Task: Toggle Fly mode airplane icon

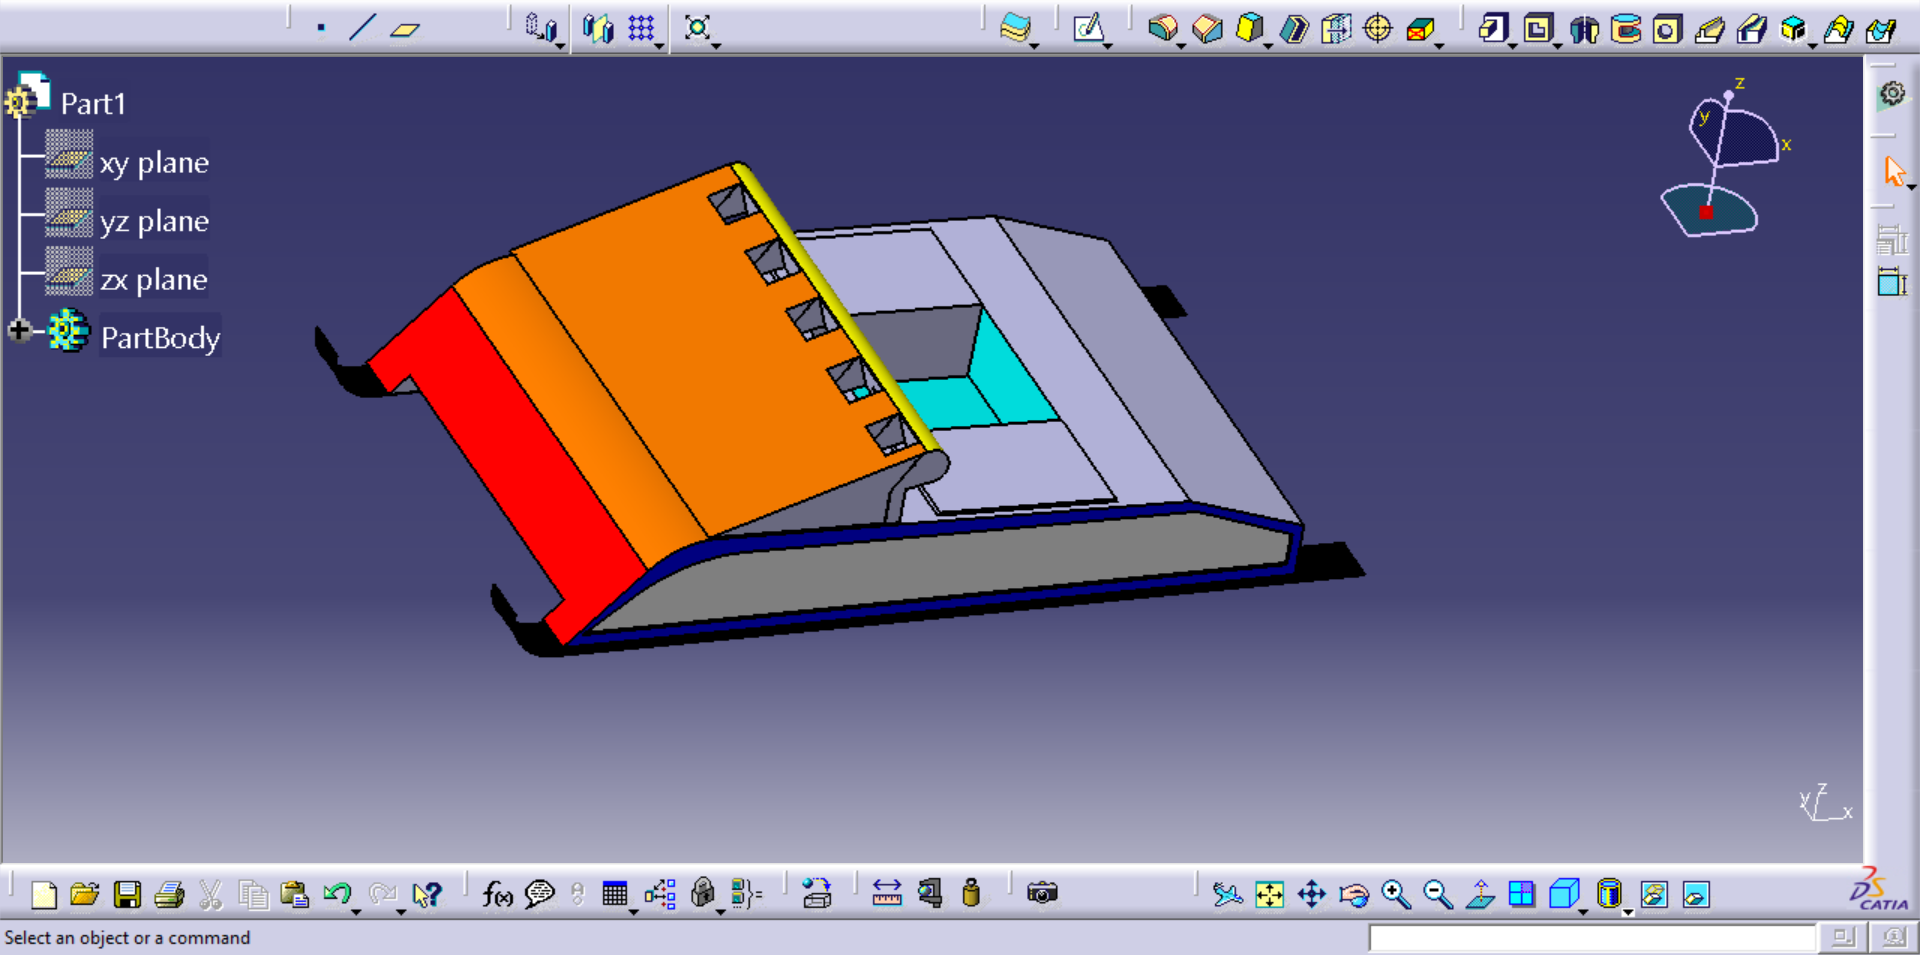Action: tap(1227, 894)
